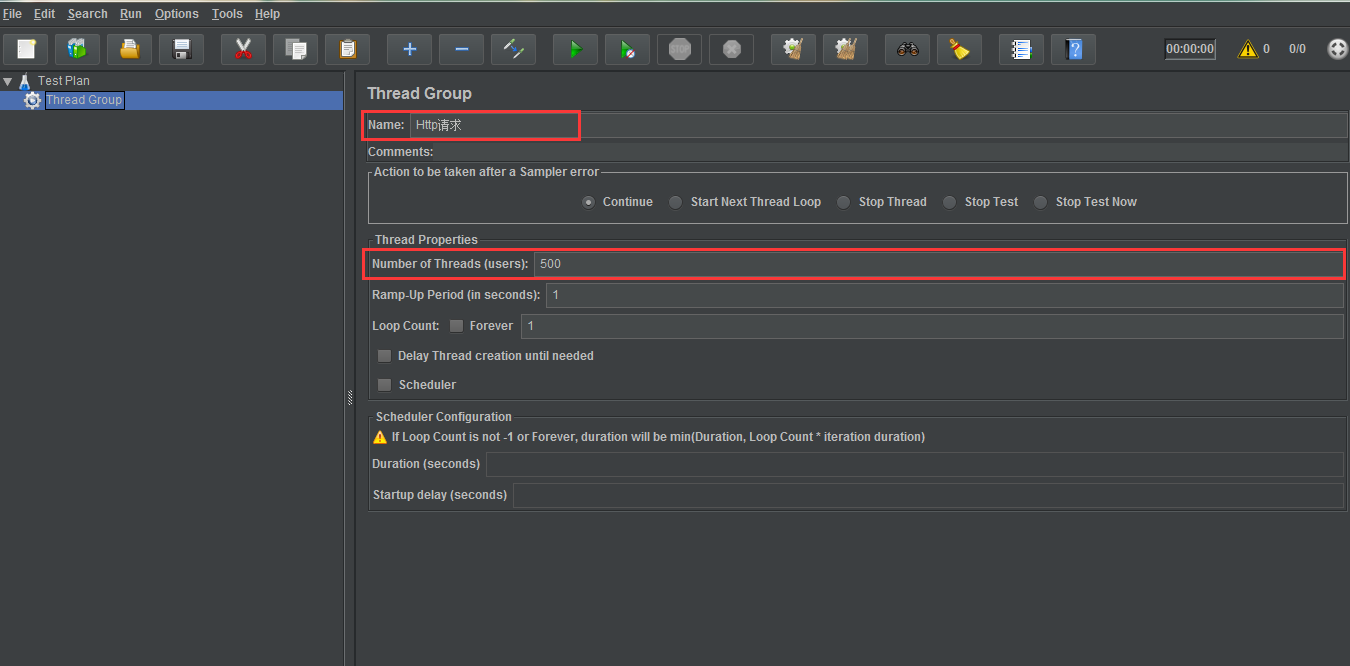
Task: Click the yellow warning triangle log icon
Action: coord(1247,49)
